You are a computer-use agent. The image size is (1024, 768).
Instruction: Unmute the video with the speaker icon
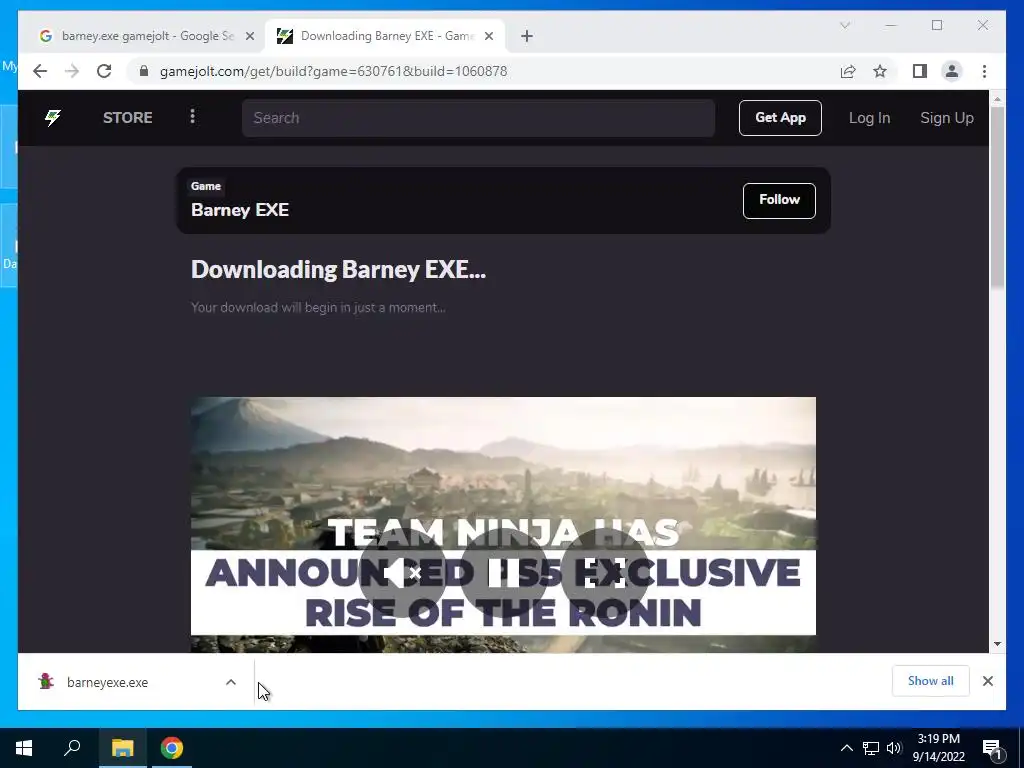402,573
